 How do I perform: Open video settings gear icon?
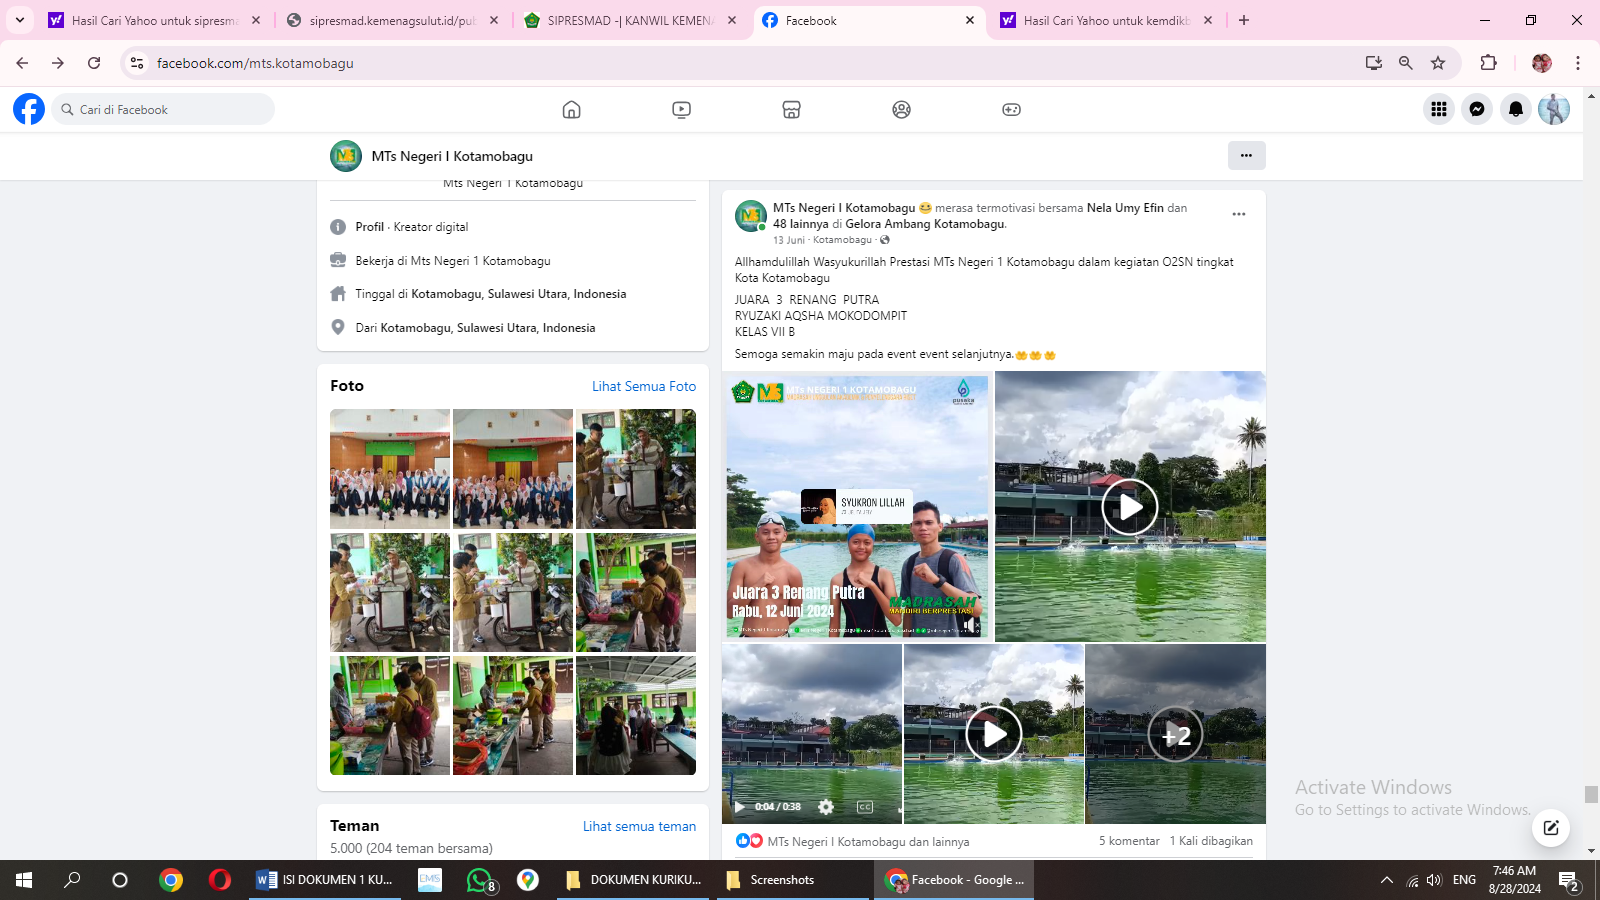[x=826, y=807]
